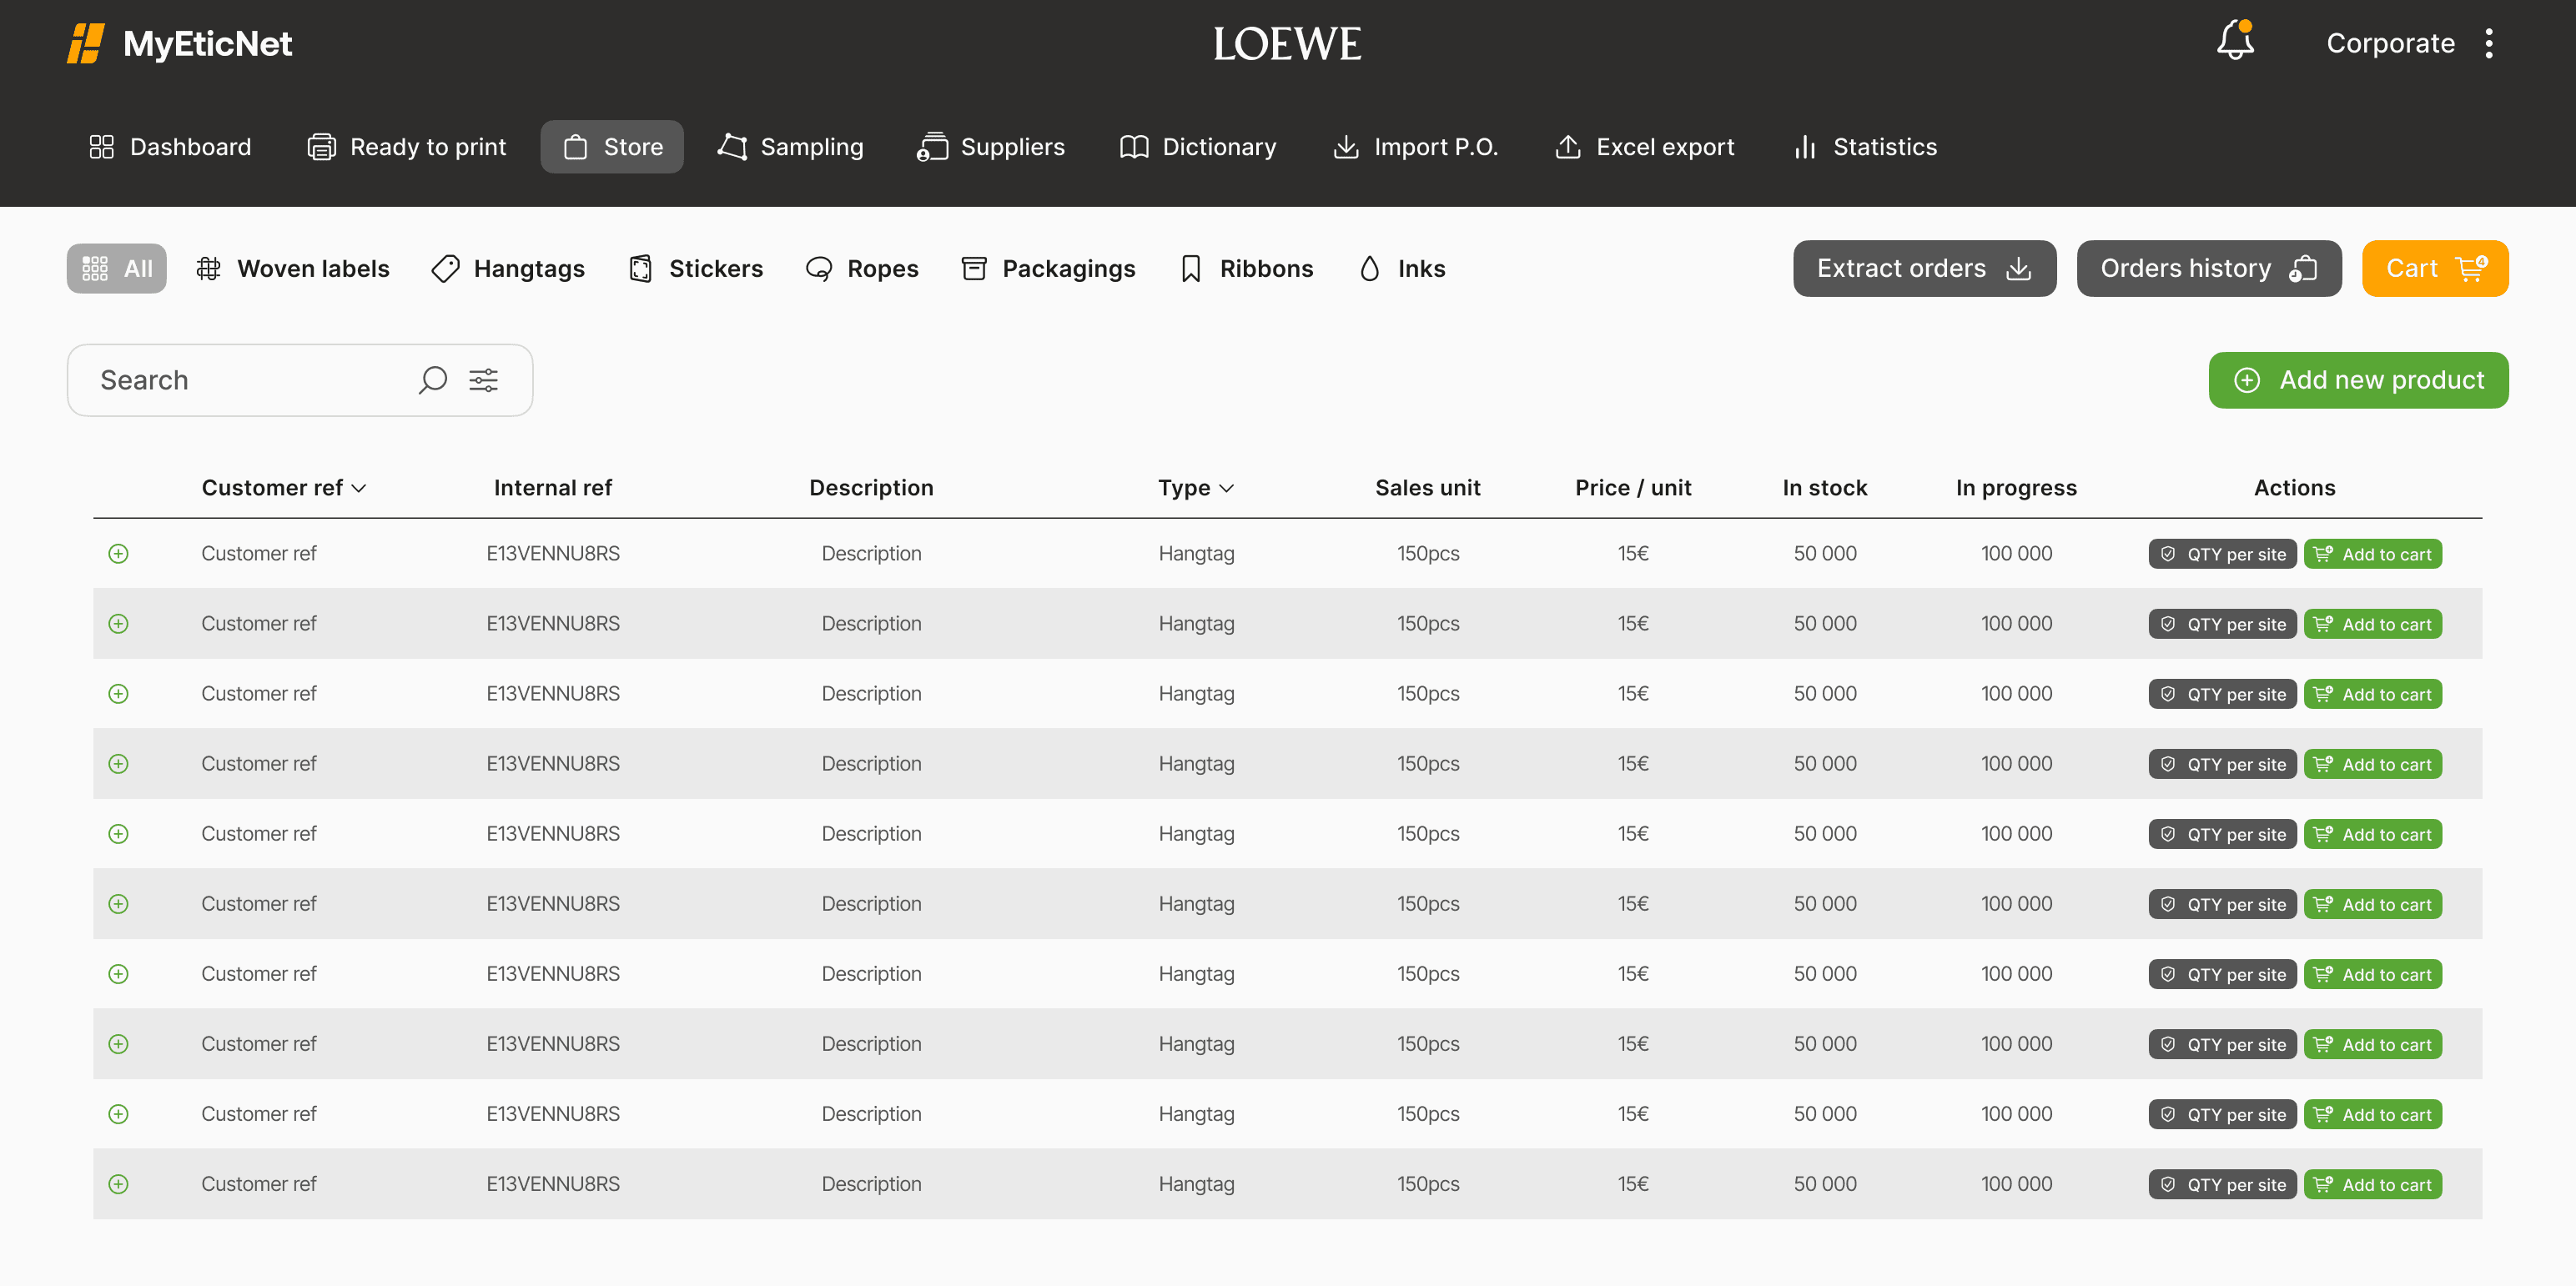Click the MyEticNet logo icon
This screenshot has width=2576, height=1286.
coord(86,43)
